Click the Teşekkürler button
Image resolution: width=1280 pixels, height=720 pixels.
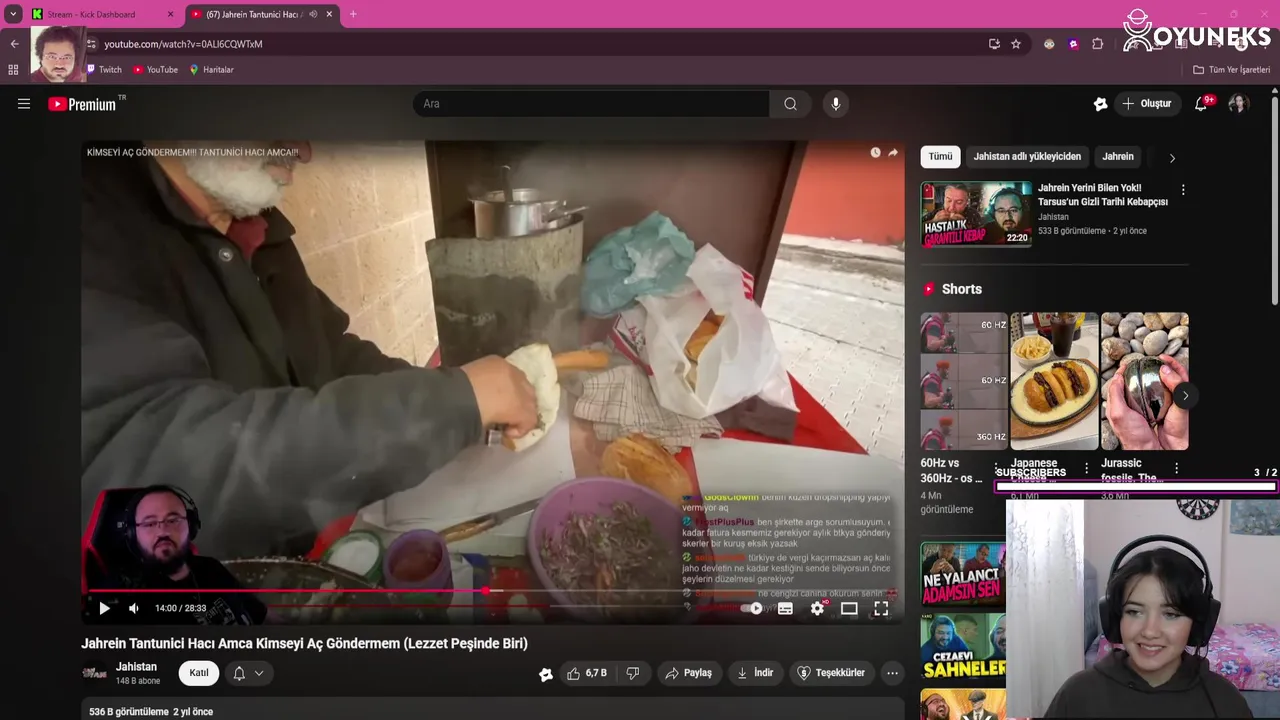click(831, 673)
